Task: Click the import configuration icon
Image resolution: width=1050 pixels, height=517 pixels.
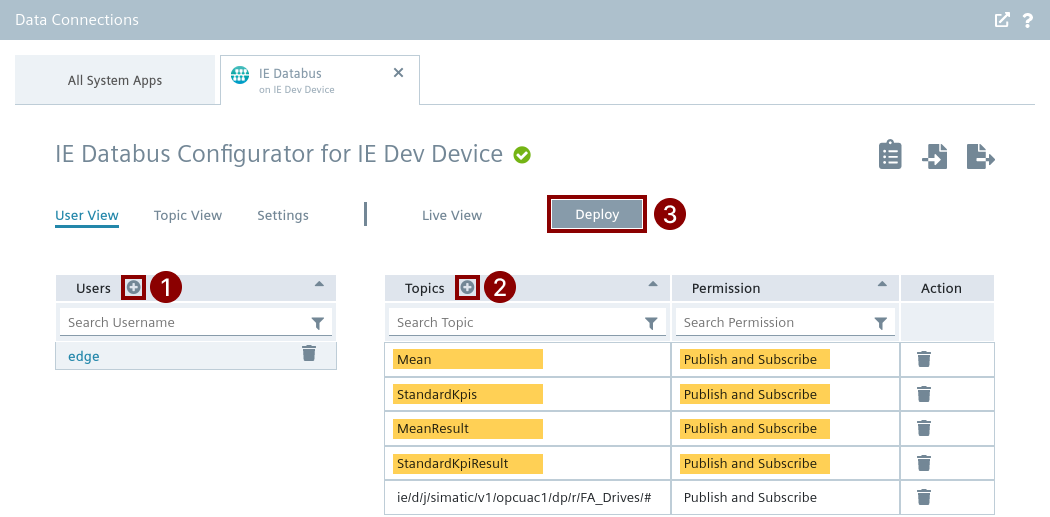Action: pyautogui.click(x=935, y=156)
